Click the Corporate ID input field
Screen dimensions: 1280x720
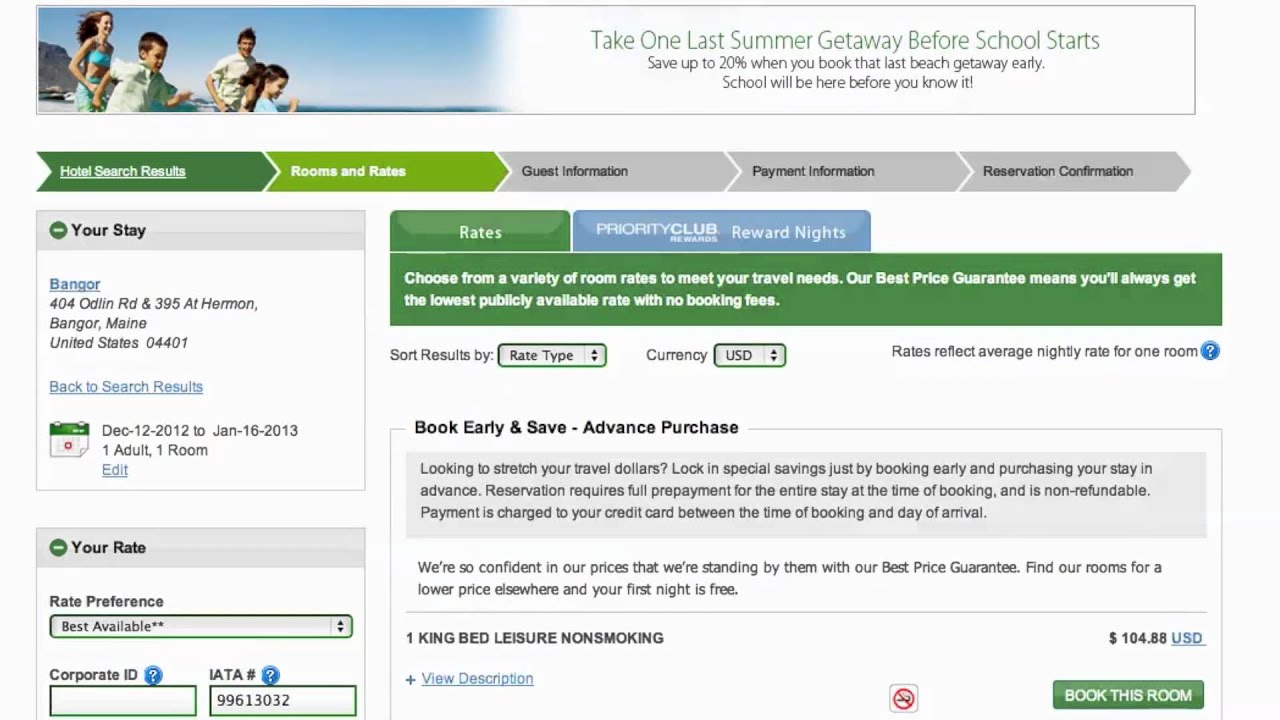(x=123, y=700)
